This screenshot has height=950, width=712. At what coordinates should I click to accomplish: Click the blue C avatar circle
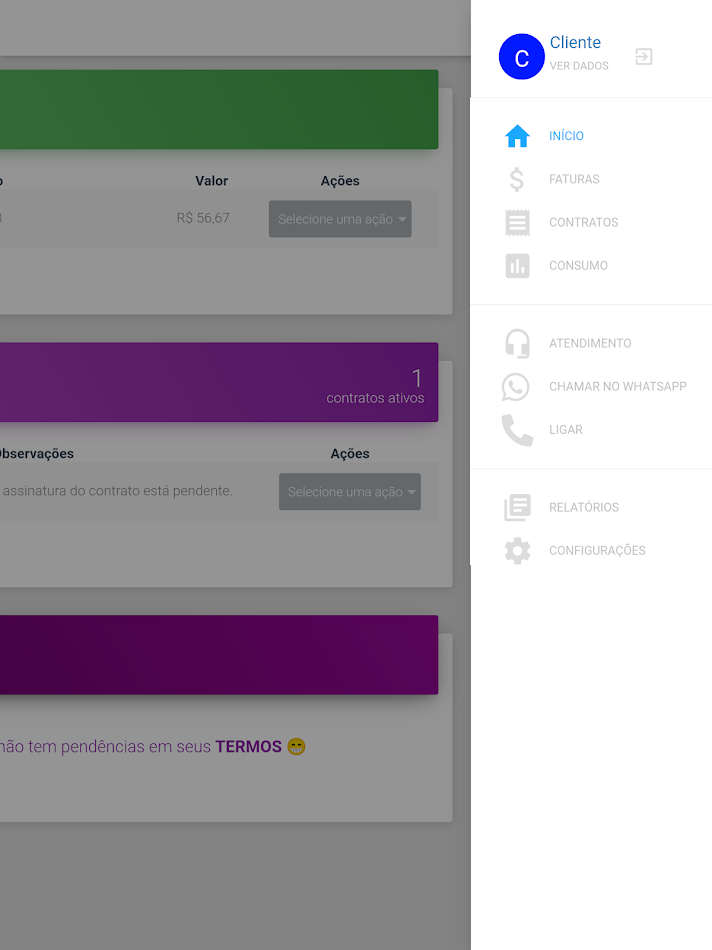tap(521, 56)
